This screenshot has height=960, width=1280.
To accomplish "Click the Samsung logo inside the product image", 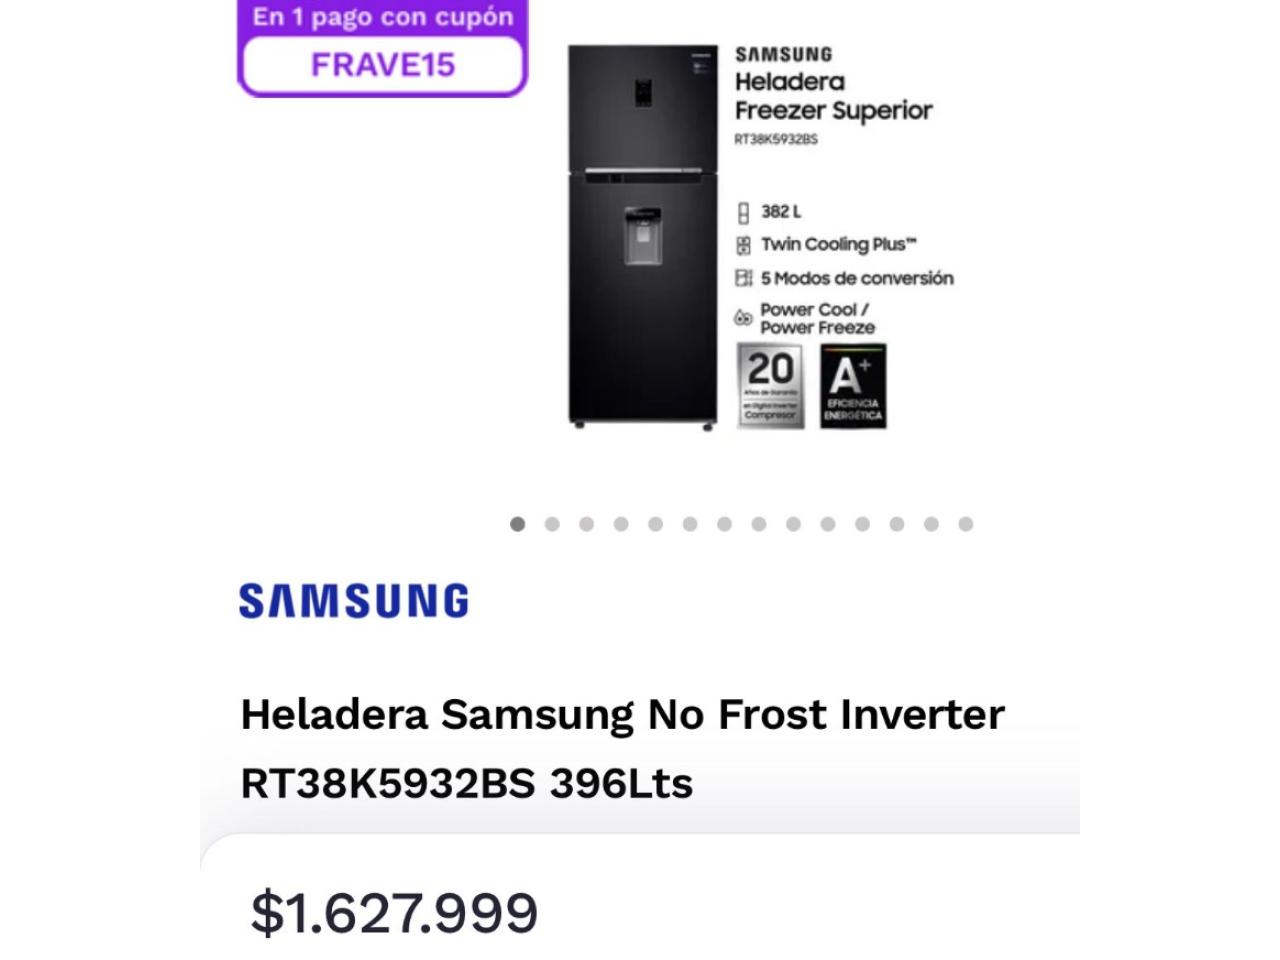I will 783,54.
